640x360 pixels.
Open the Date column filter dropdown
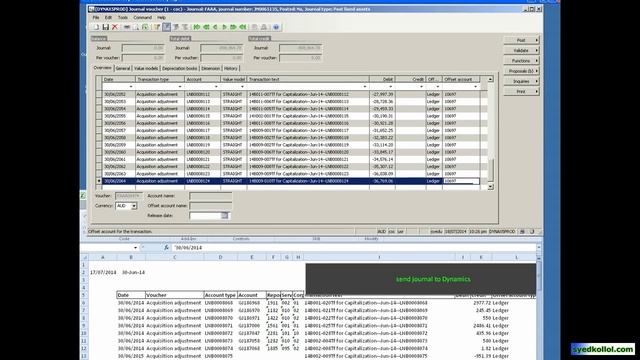131,87
